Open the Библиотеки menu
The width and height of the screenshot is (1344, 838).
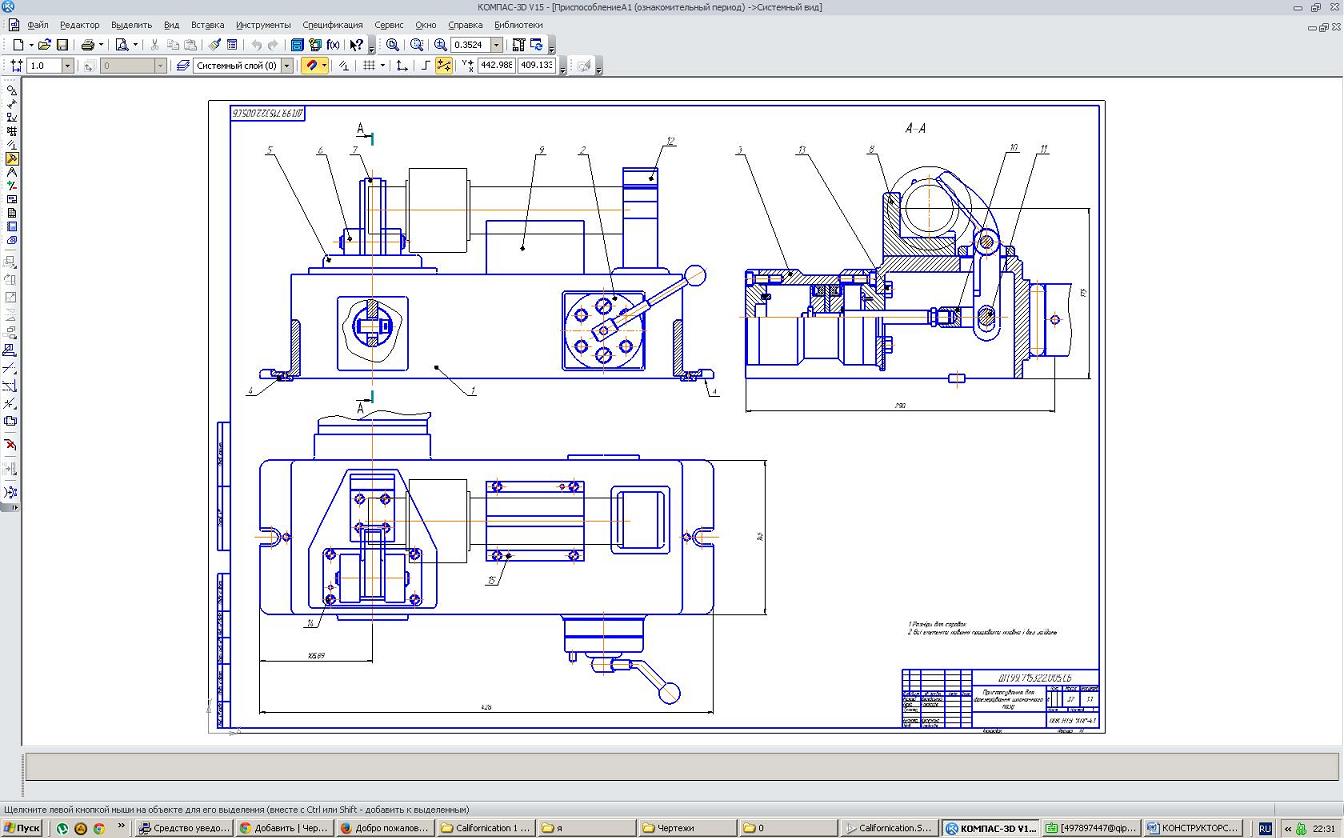tap(518, 25)
